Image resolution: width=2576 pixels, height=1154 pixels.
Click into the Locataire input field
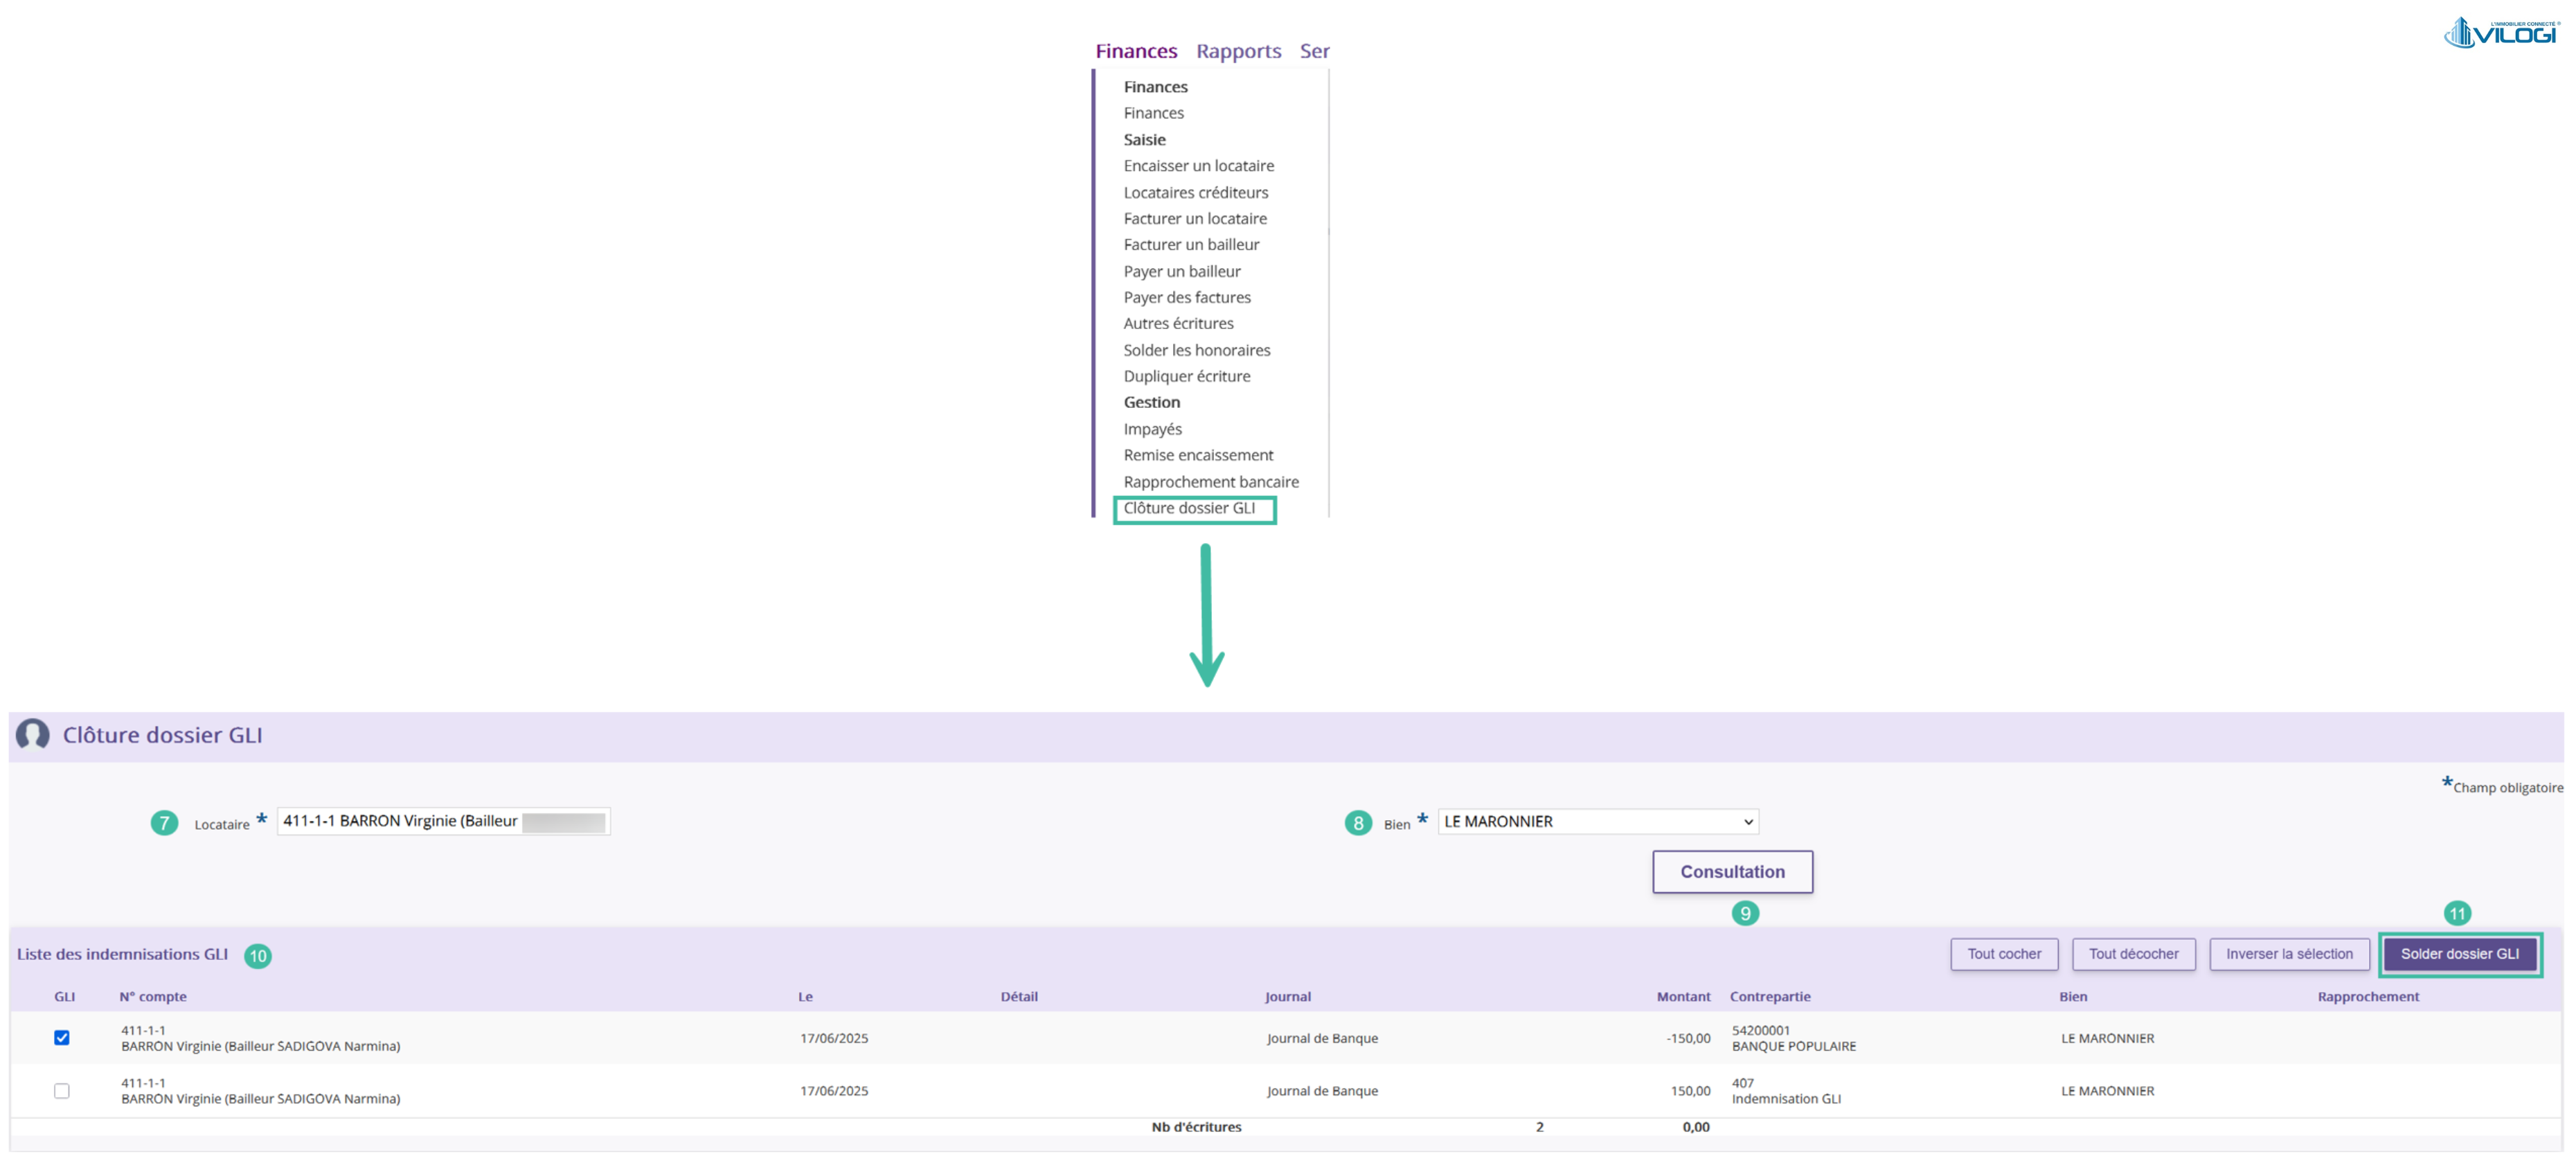pyautogui.click(x=443, y=821)
